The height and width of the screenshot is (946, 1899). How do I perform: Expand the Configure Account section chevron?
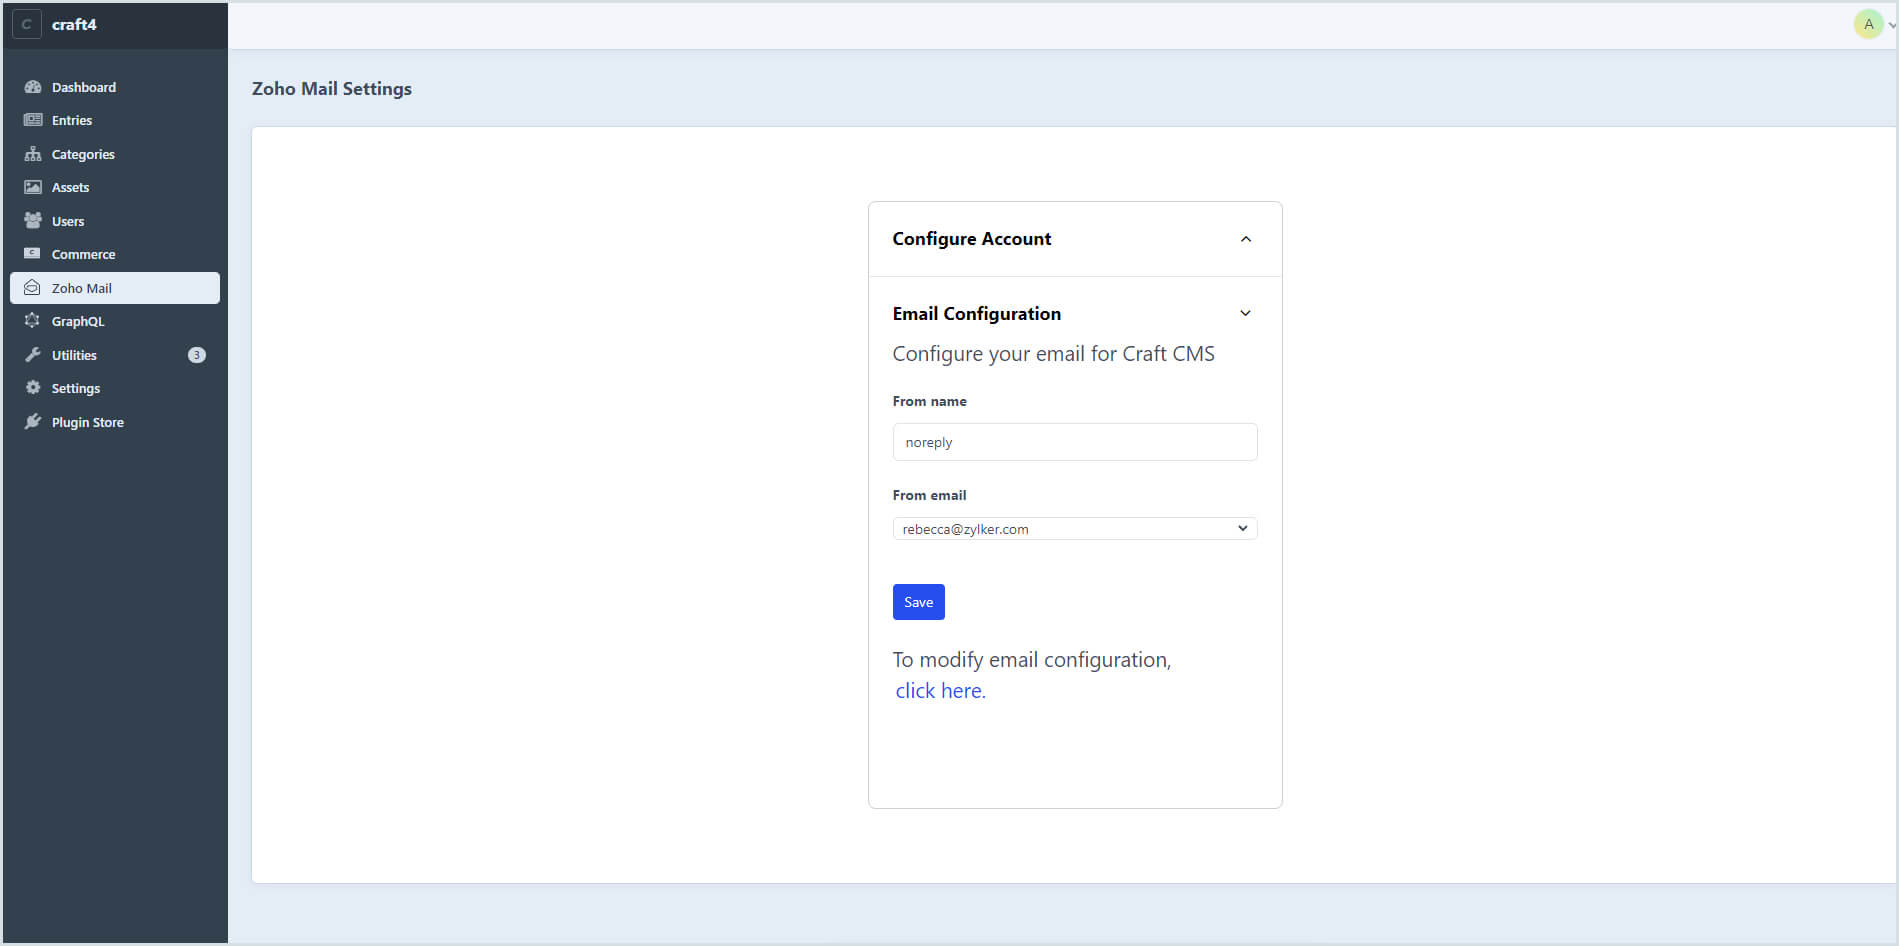tap(1245, 239)
